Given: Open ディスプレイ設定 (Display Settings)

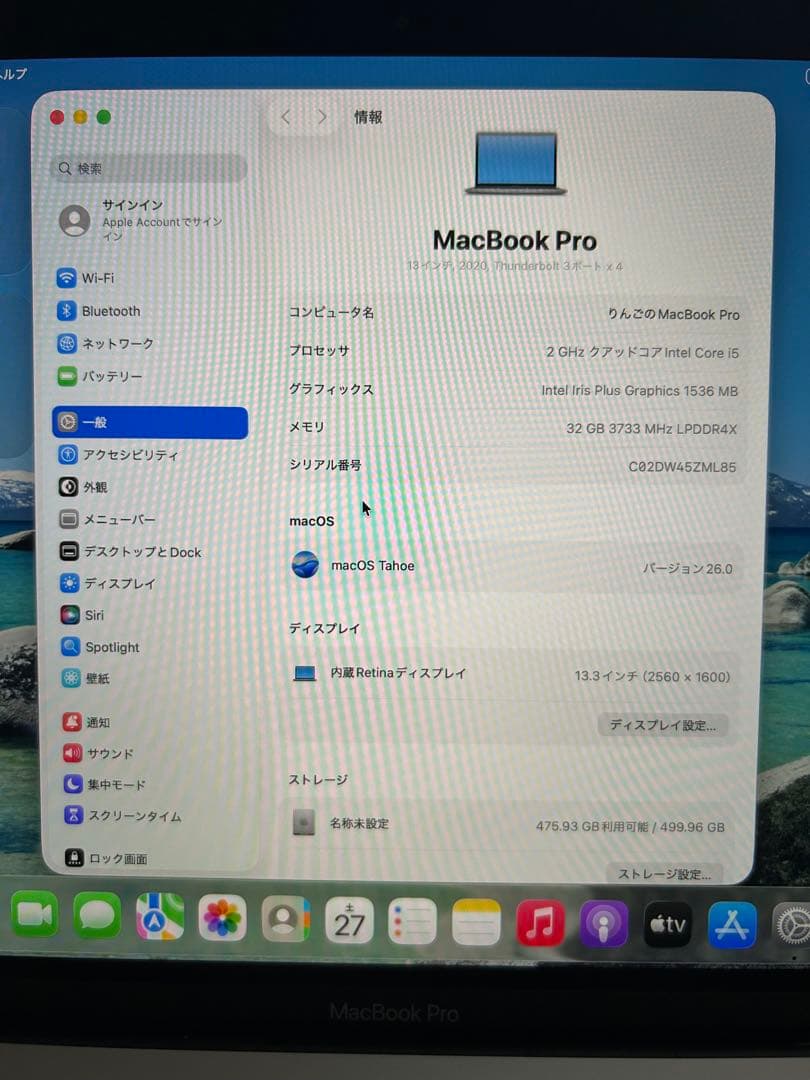Looking at the screenshot, I should [663, 725].
